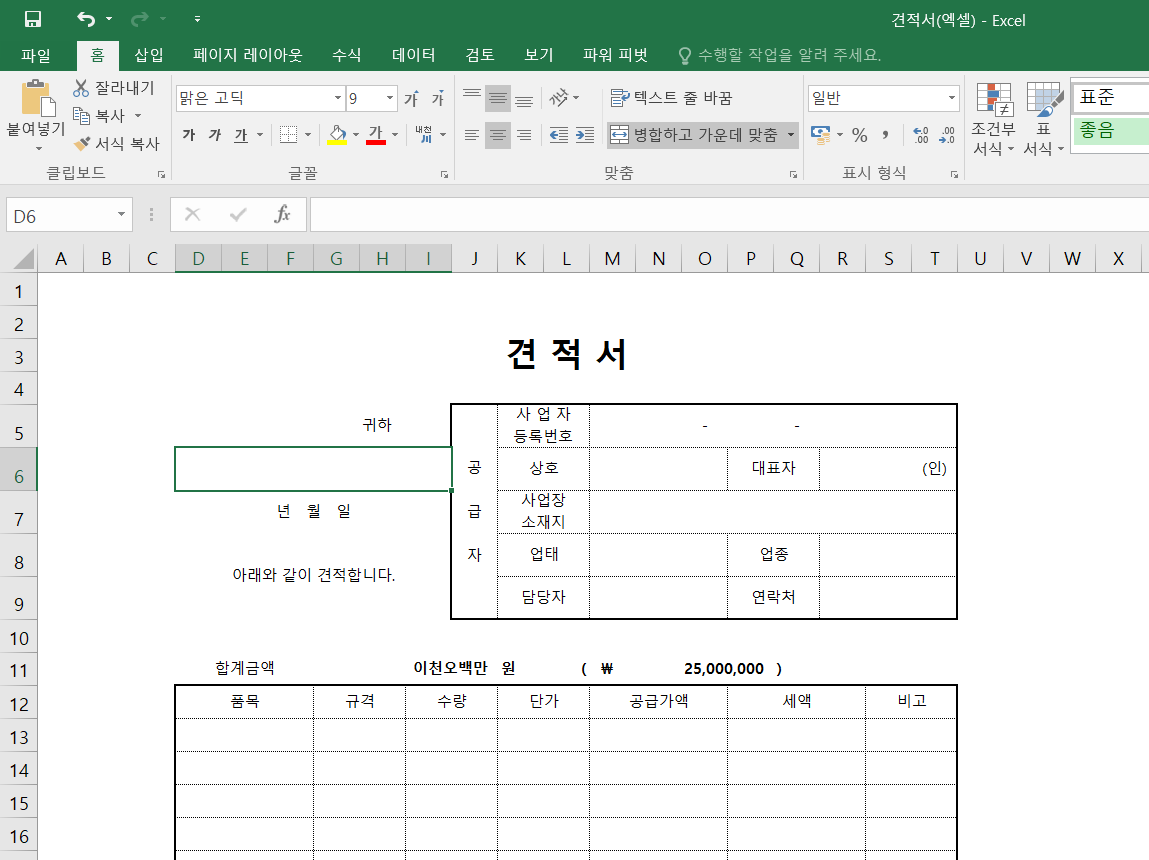Apply comma style format
This screenshot has height=860, width=1149.
886,135
